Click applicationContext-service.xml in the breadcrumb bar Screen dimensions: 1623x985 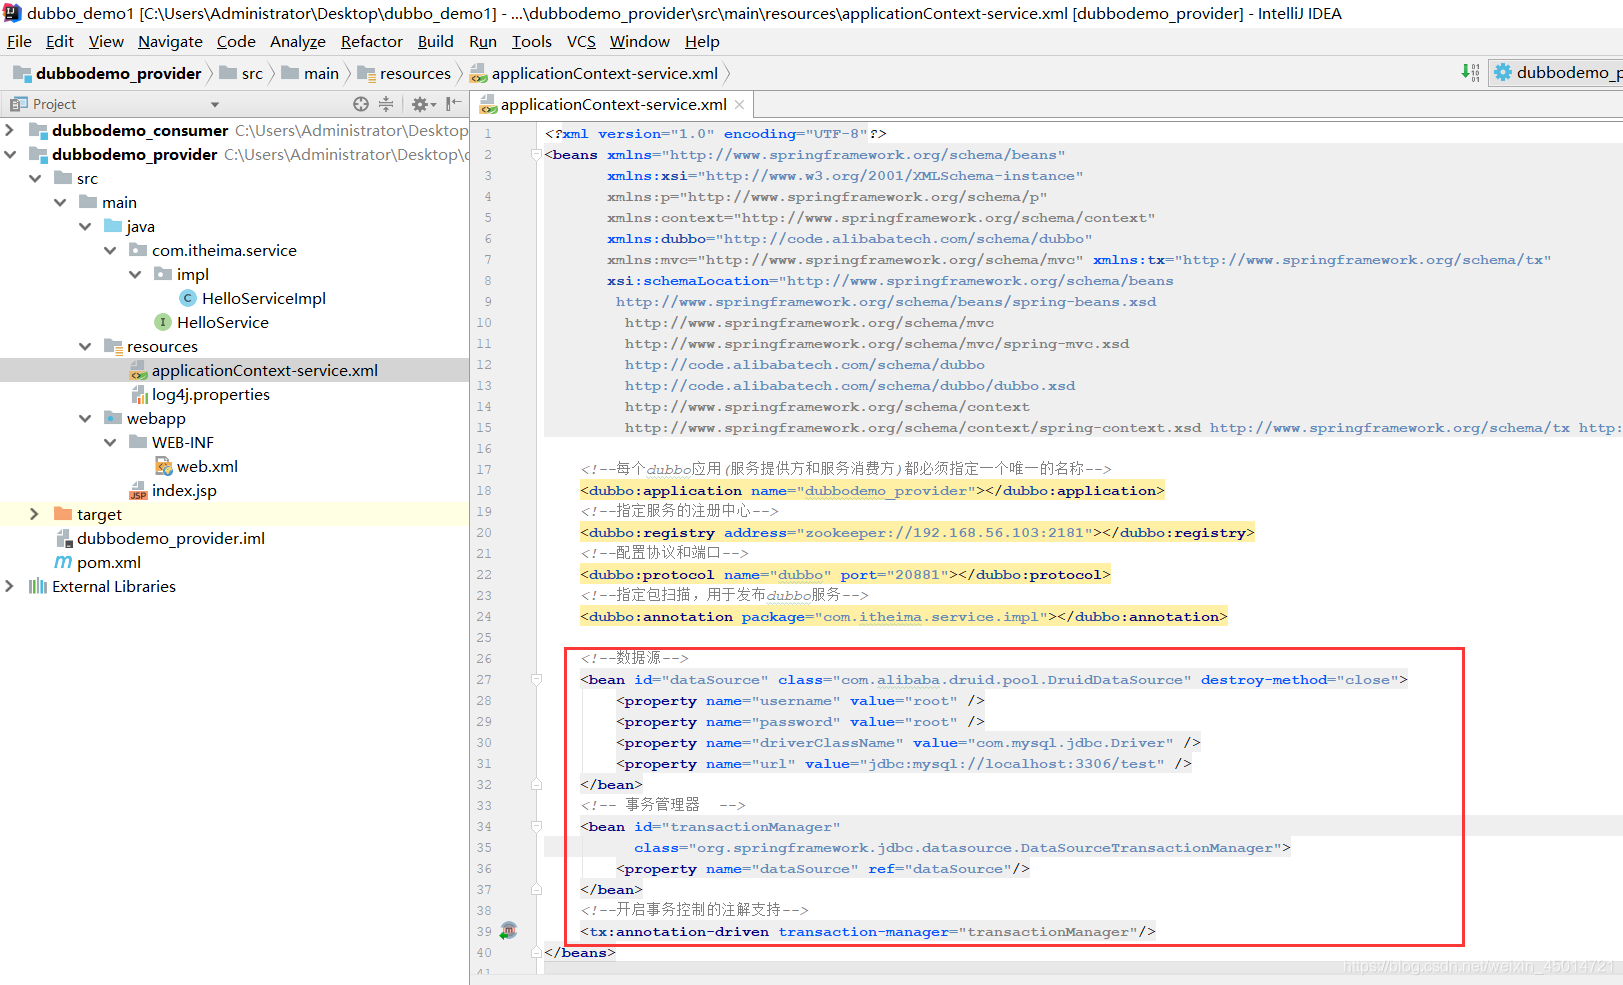594,73
